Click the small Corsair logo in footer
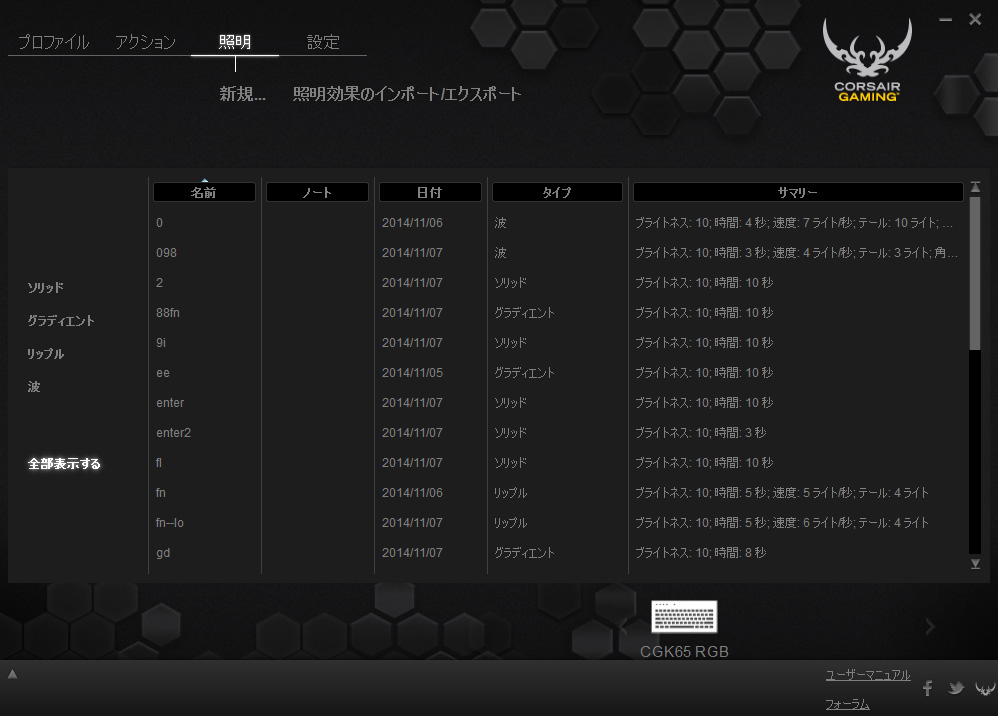Viewport: 998px width, 716px height. click(x=985, y=688)
